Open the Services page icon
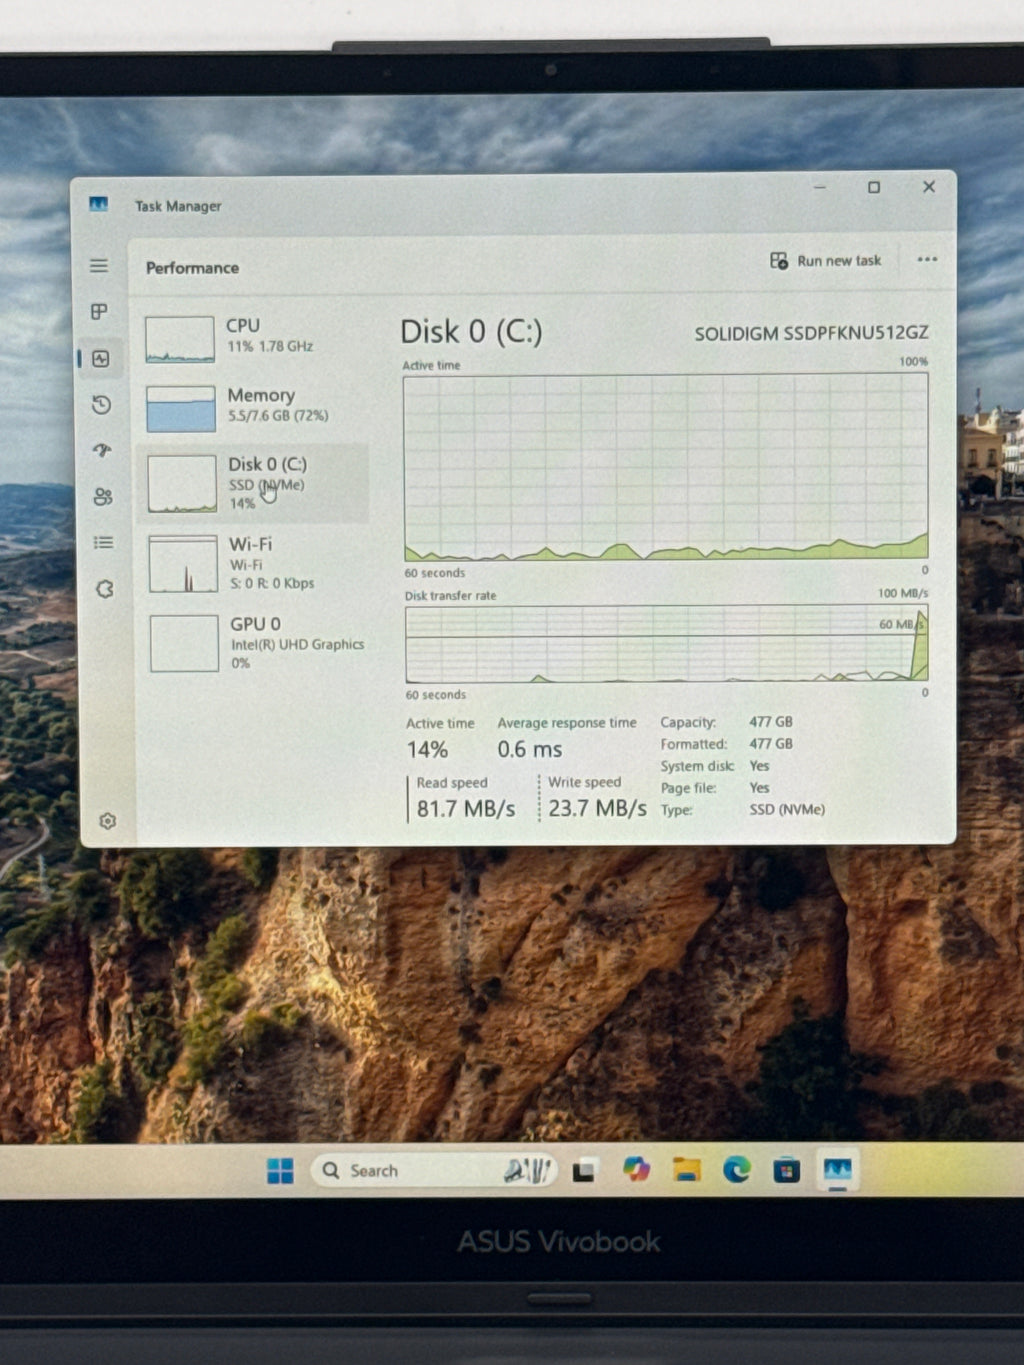Screen dimensions: 1024x1365 click(105, 589)
